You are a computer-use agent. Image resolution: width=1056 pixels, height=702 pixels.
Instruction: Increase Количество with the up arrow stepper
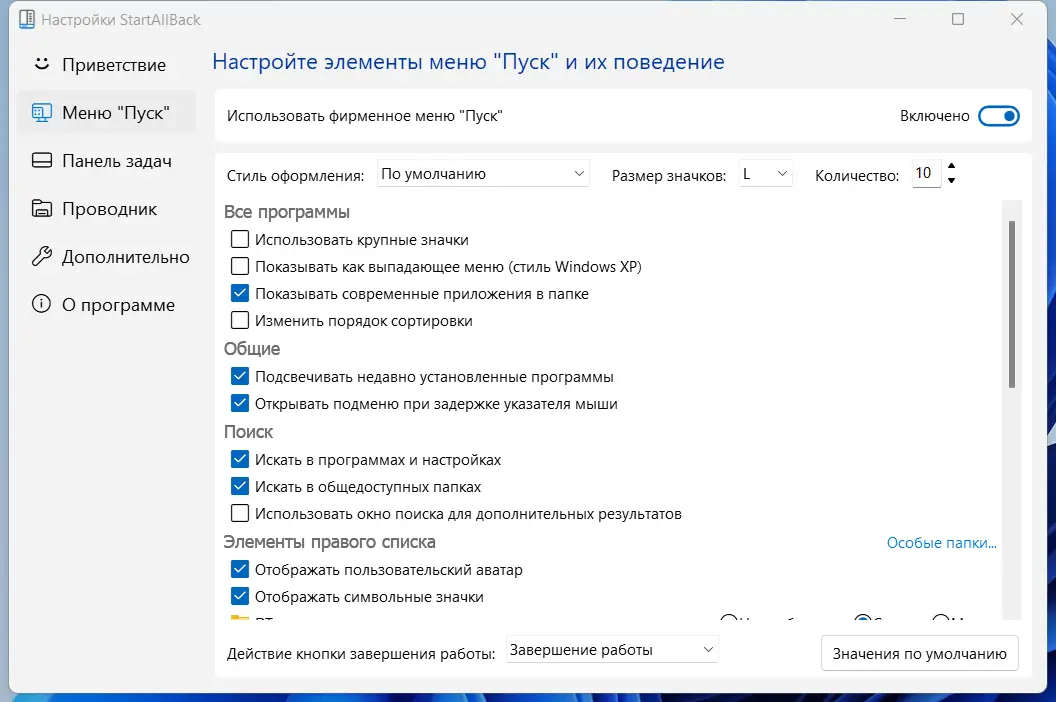pyautogui.click(x=951, y=167)
